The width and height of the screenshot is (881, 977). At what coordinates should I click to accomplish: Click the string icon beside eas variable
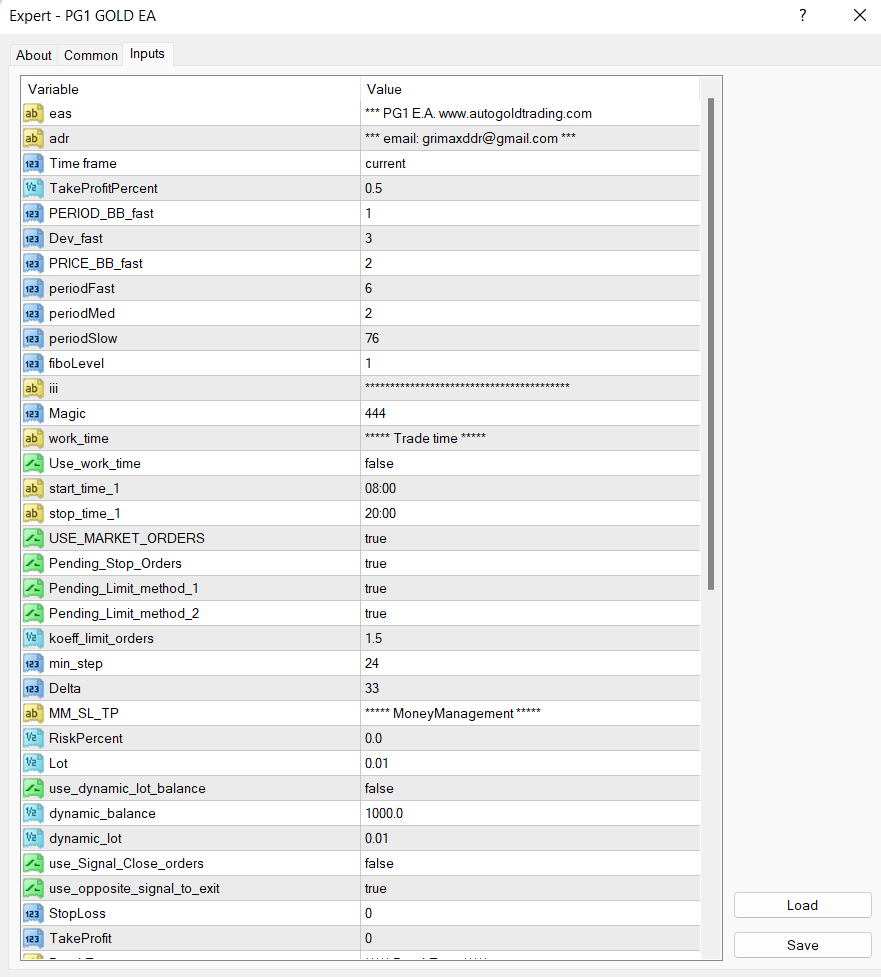pyautogui.click(x=33, y=113)
